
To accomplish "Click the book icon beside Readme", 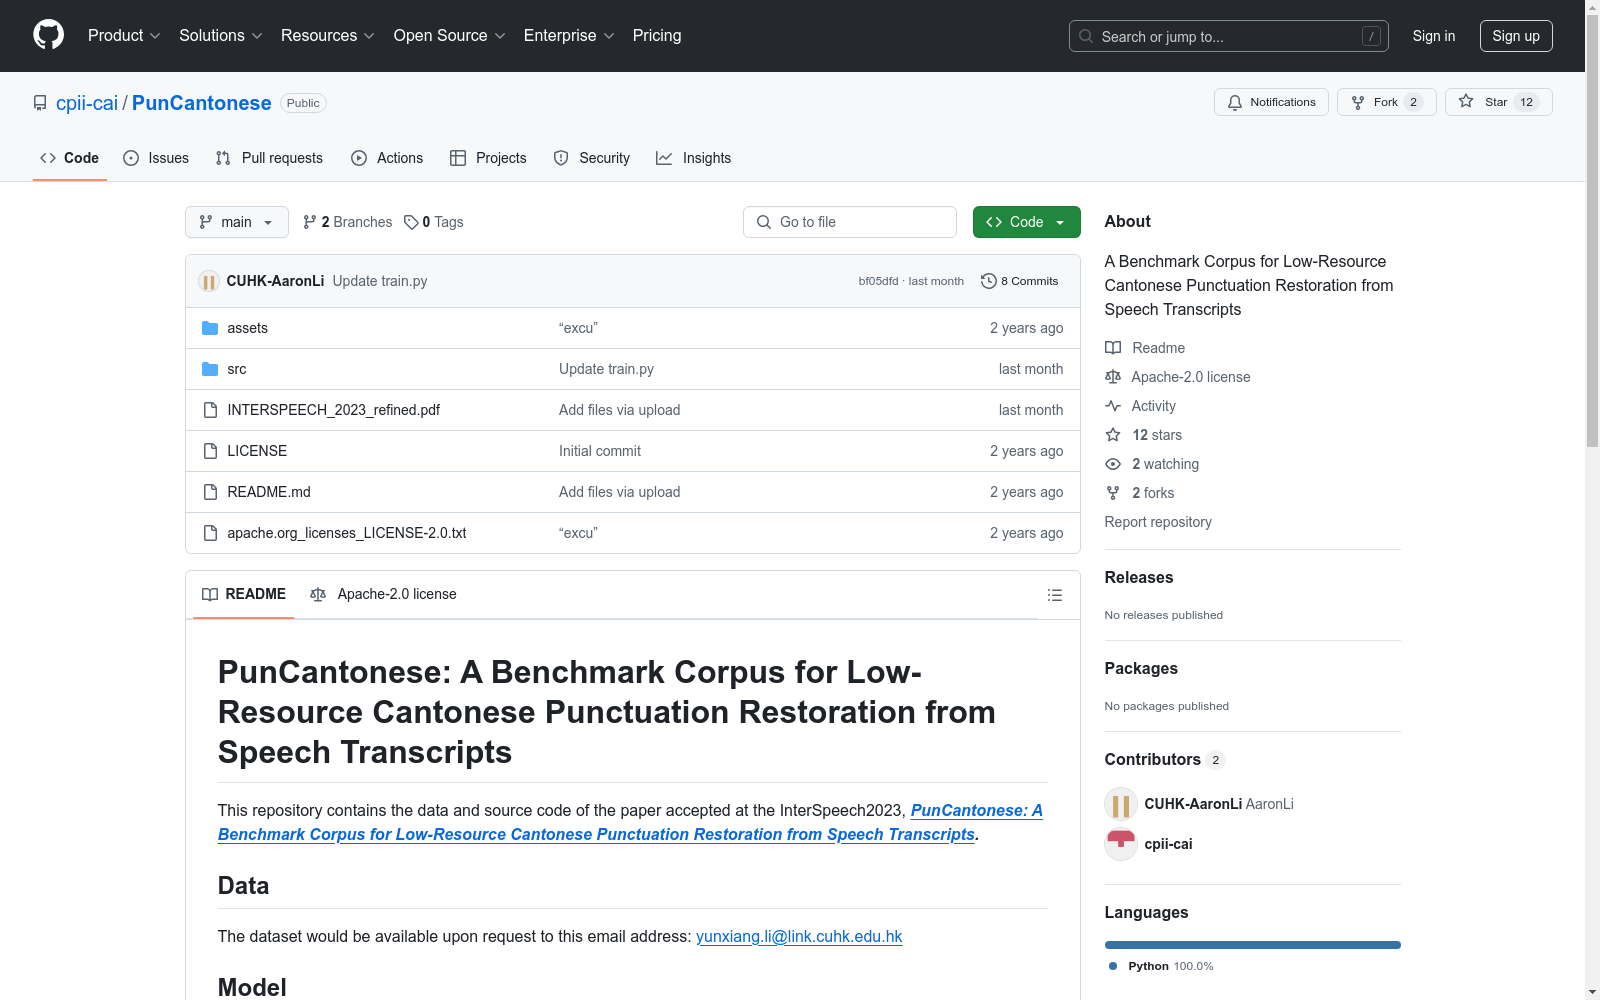I will [1113, 348].
